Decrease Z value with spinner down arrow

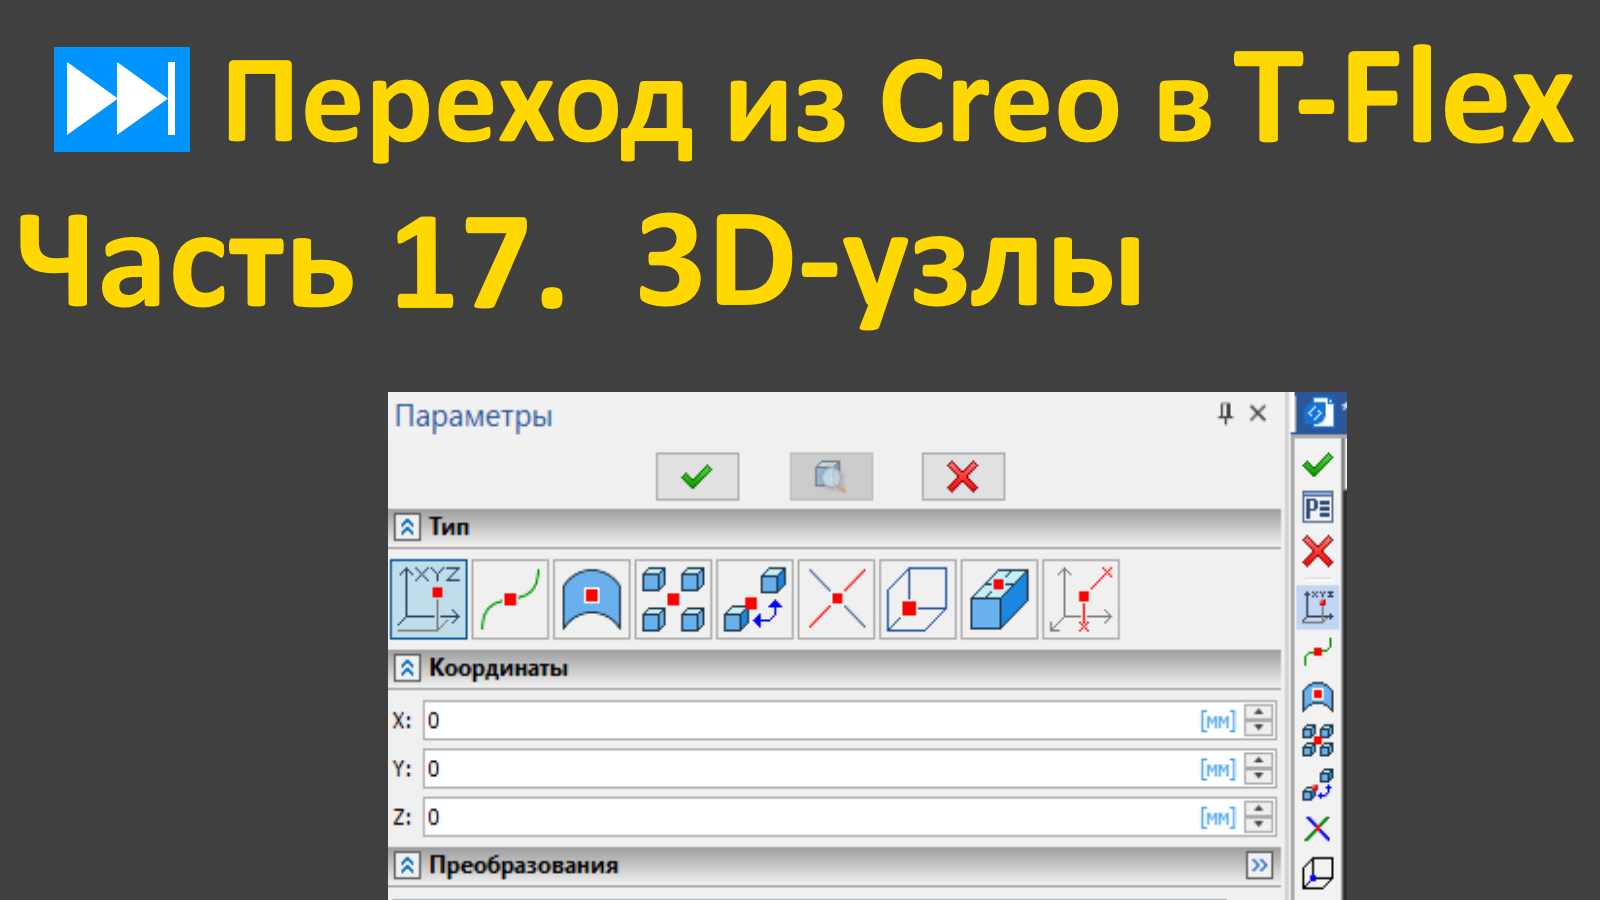click(1259, 825)
